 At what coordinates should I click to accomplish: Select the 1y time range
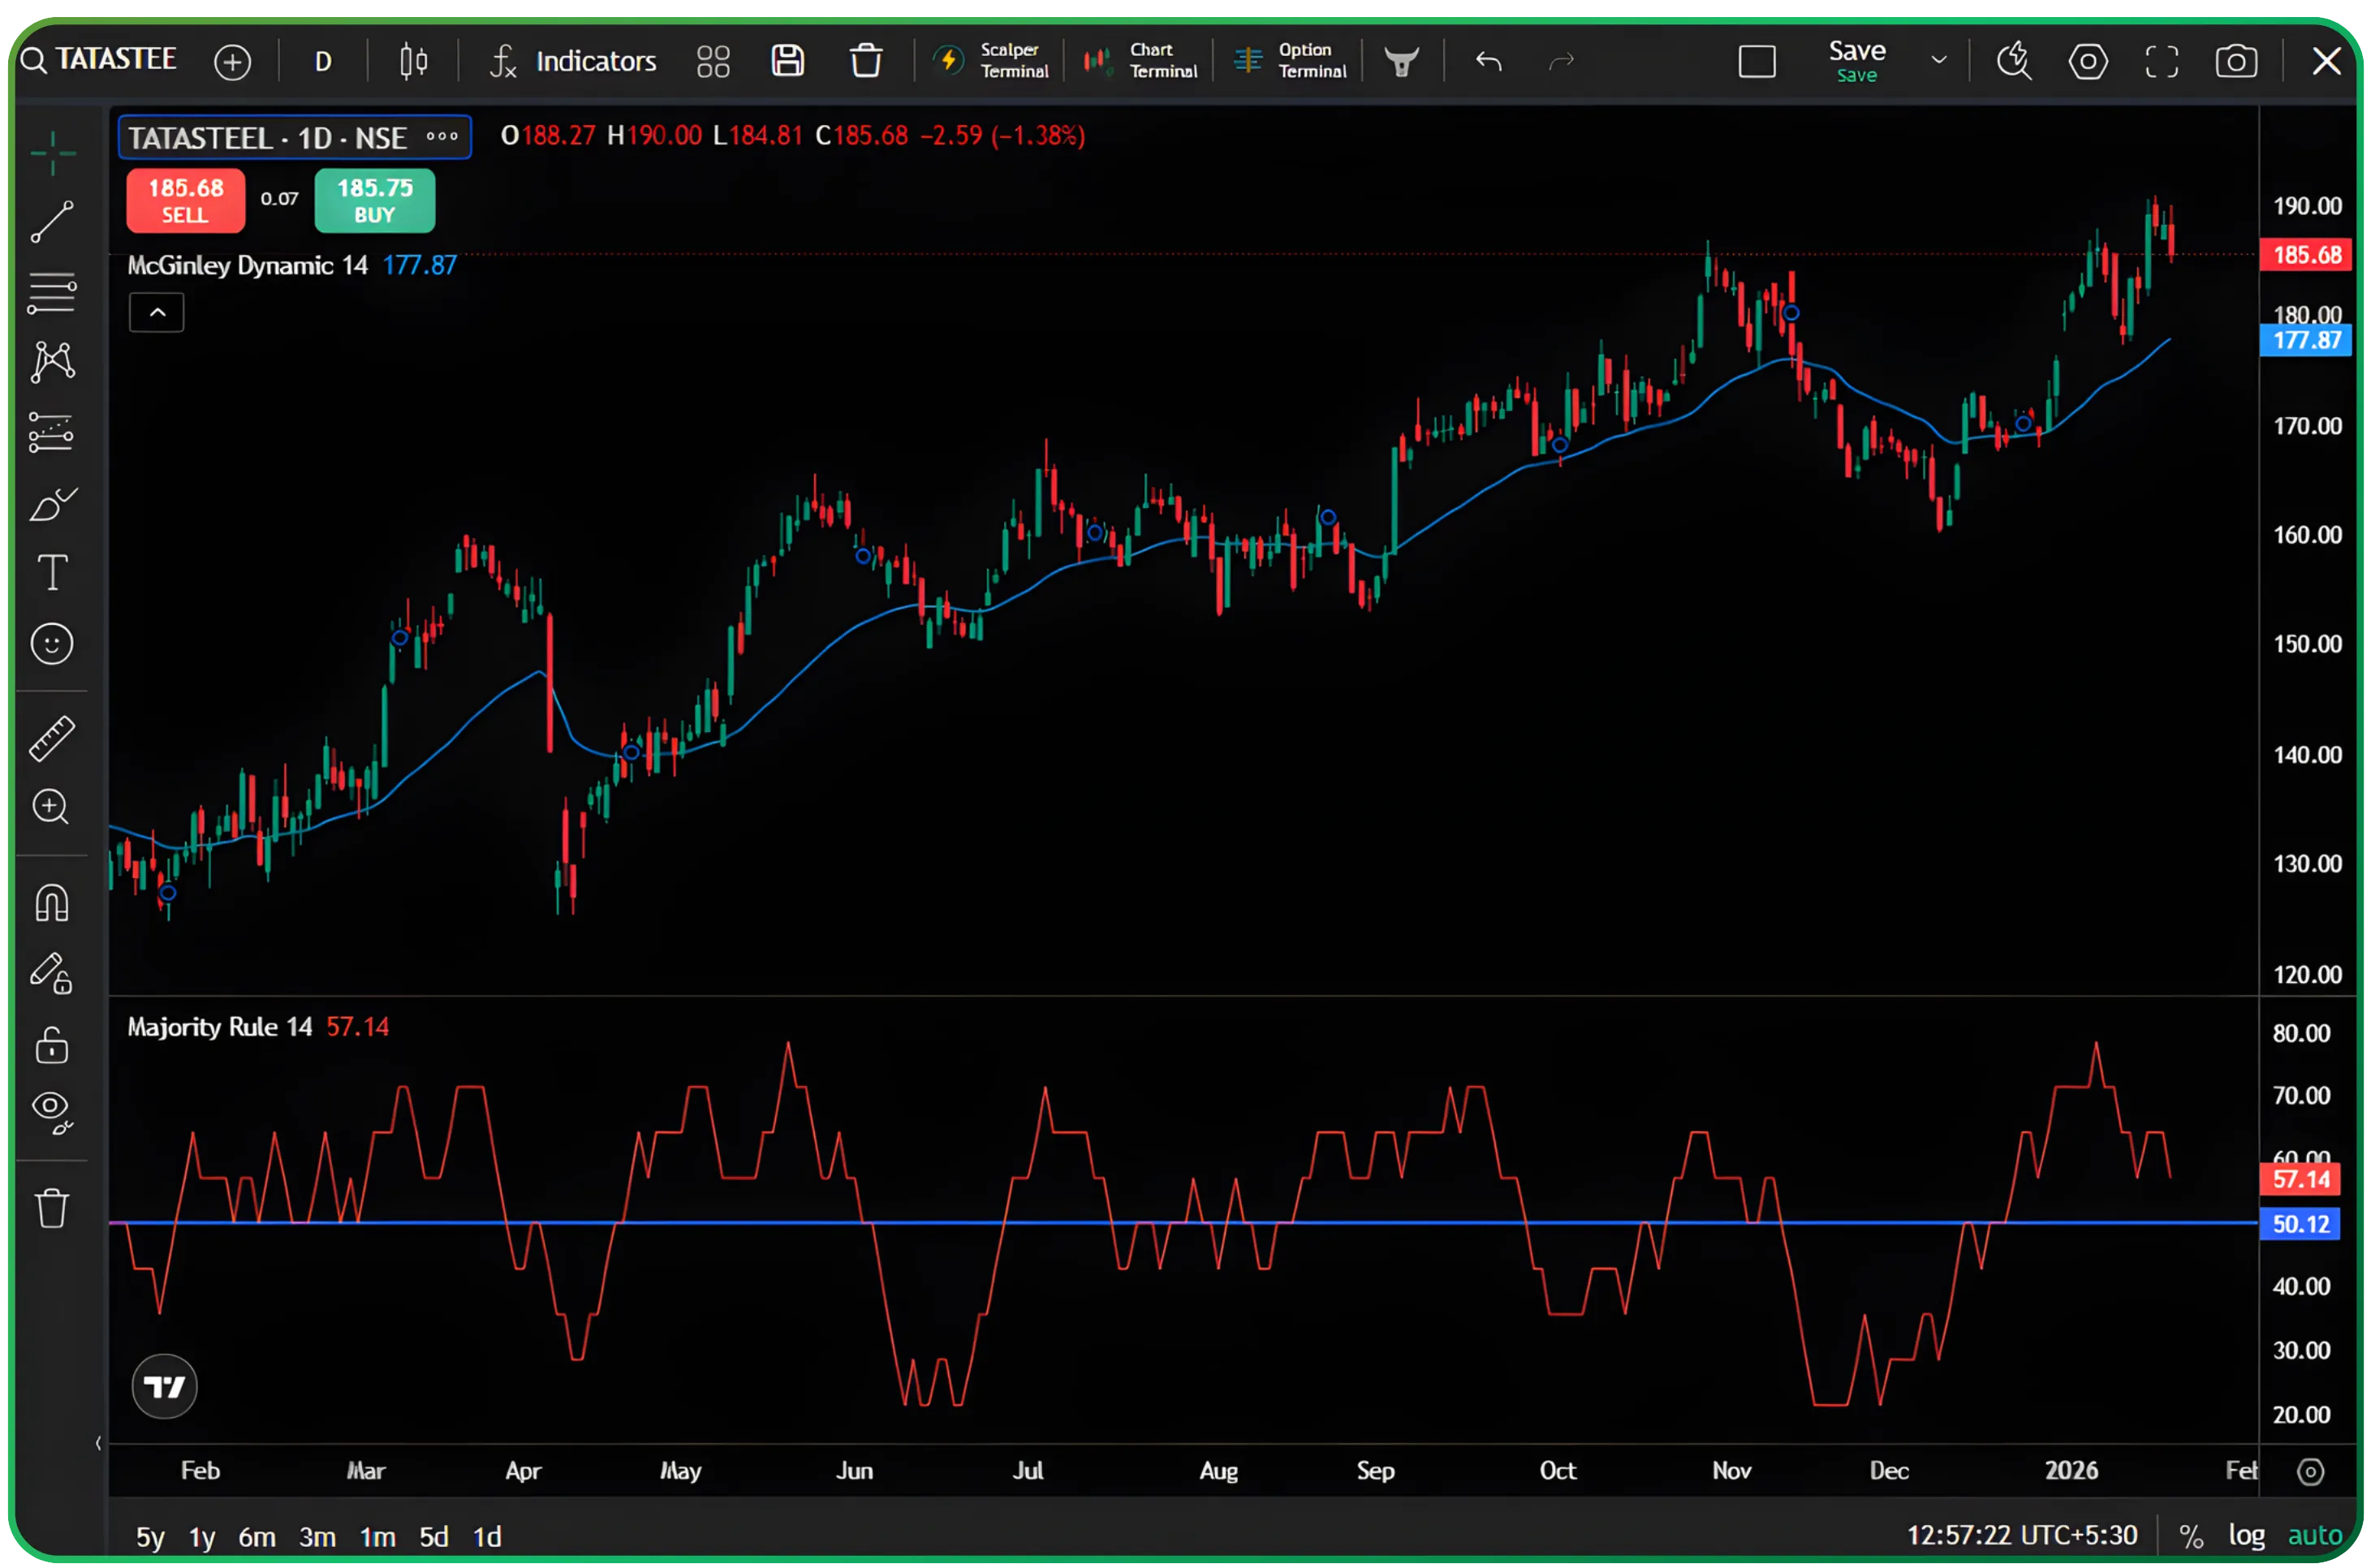coord(202,1537)
